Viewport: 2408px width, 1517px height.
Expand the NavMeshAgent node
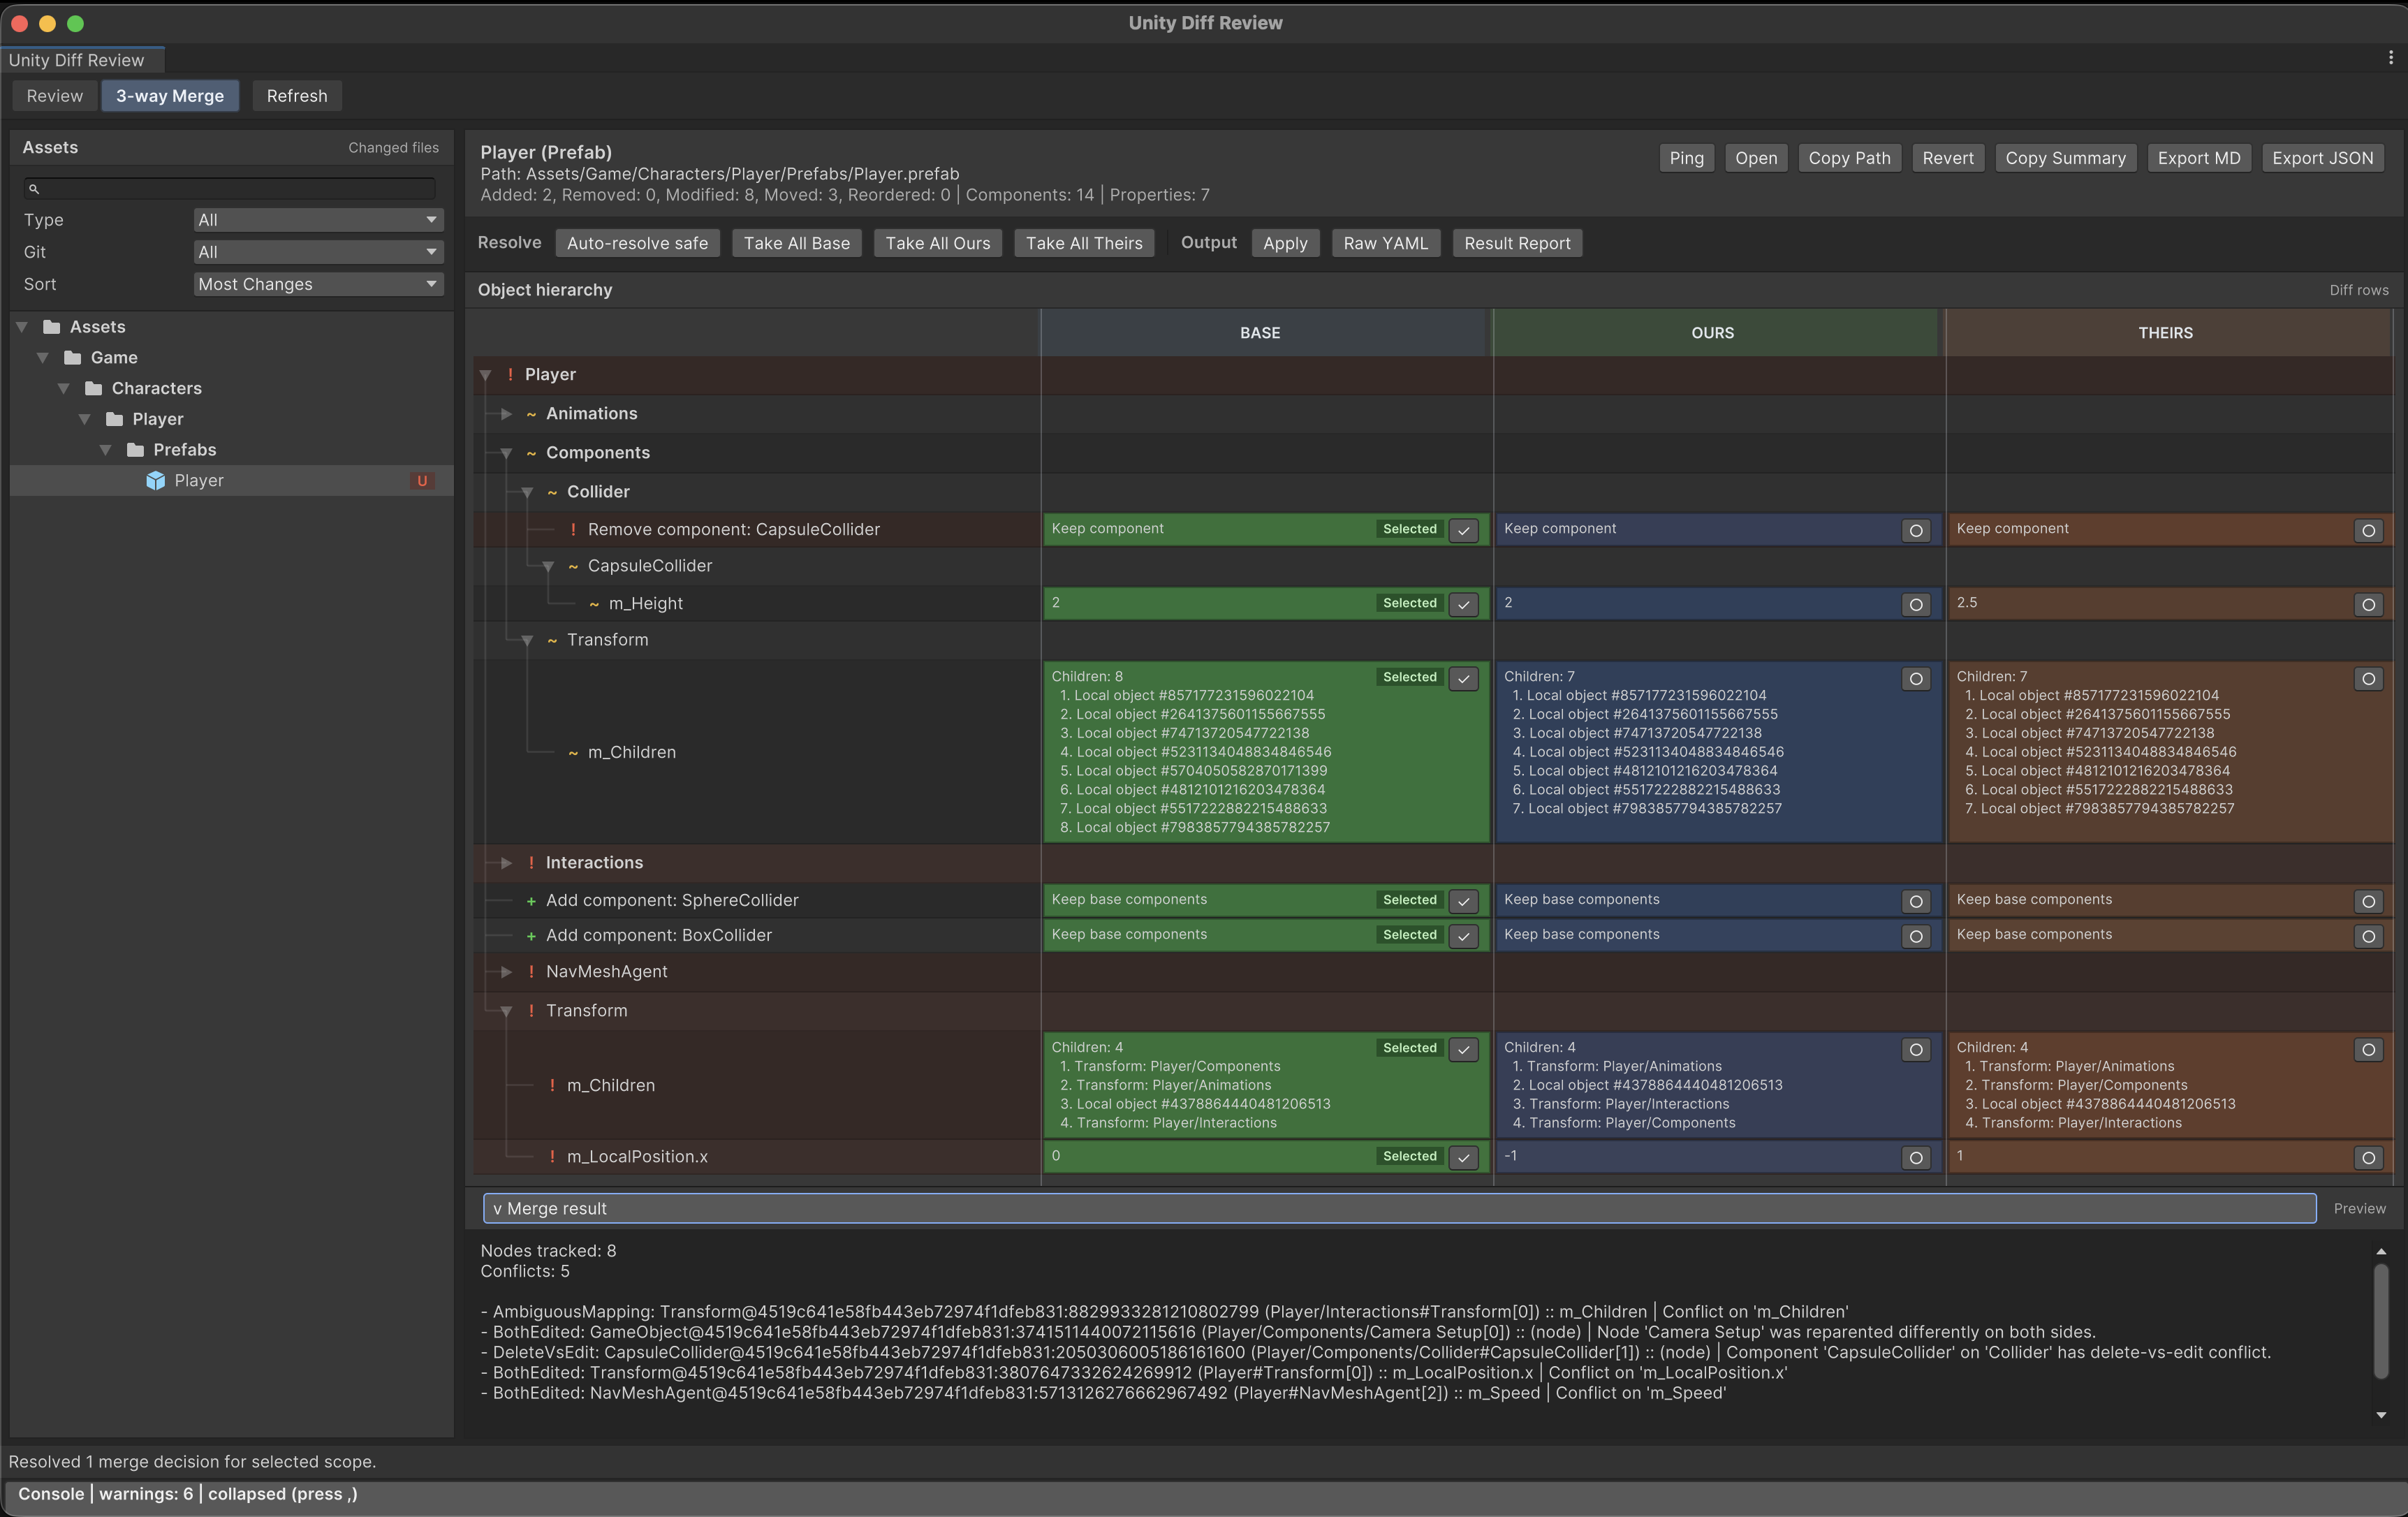coord(507,972)
